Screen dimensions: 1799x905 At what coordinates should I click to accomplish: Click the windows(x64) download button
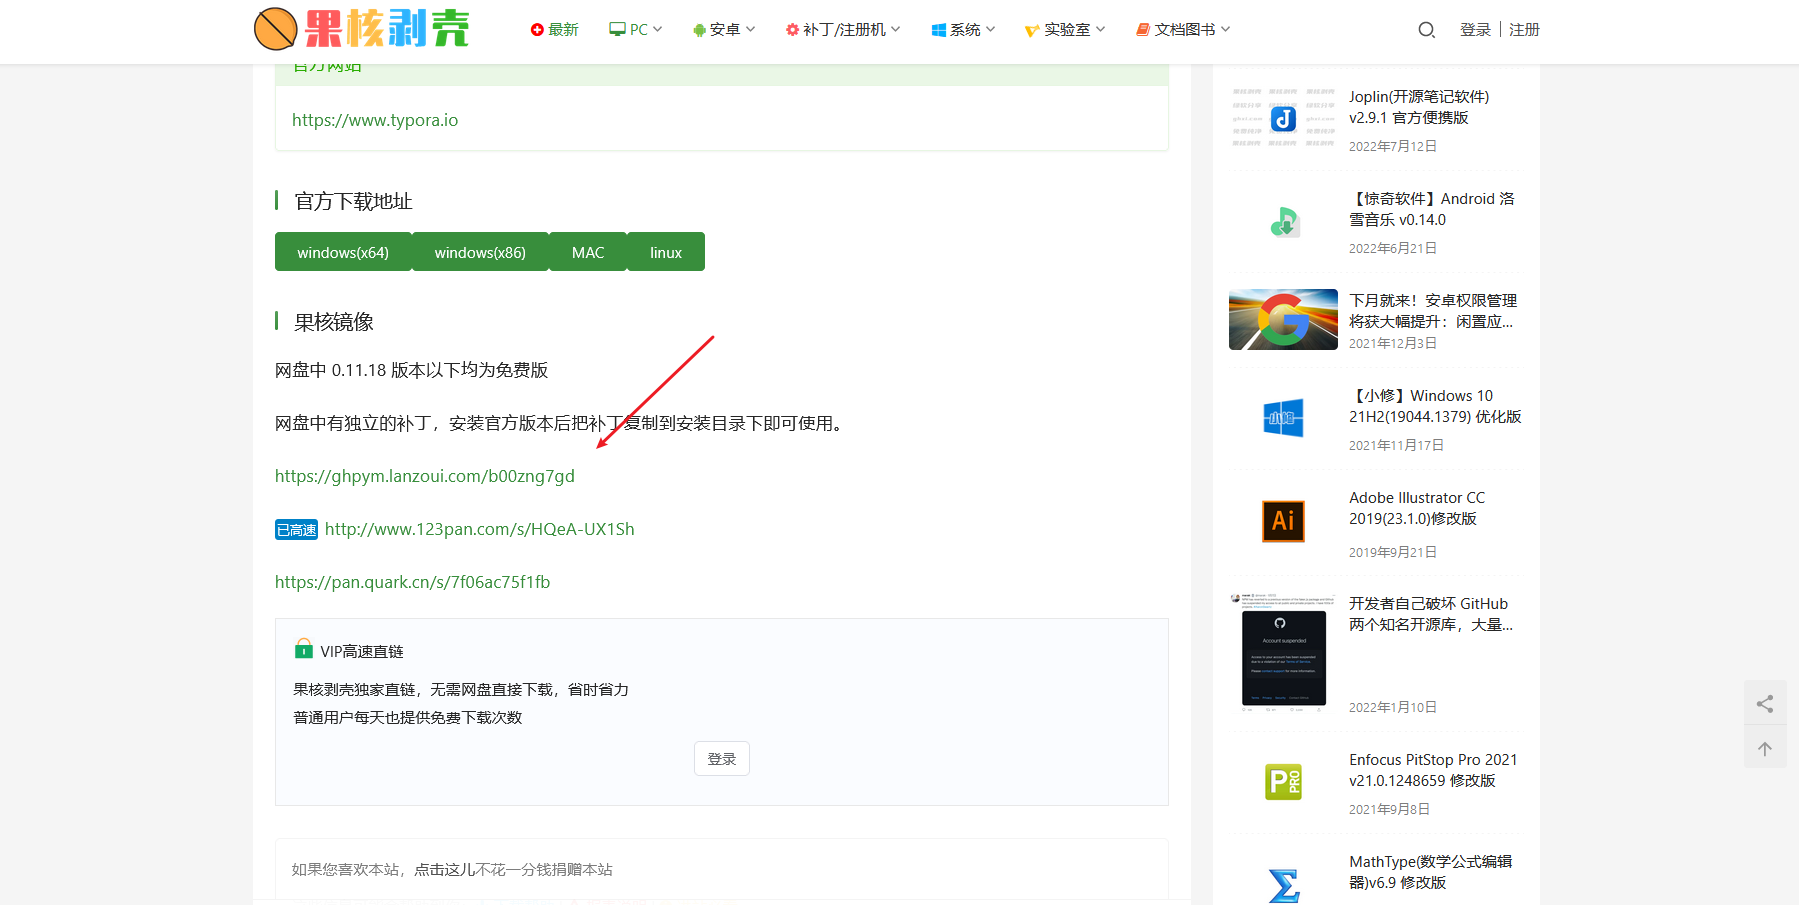pyautogui.click(x=343, y=252)
